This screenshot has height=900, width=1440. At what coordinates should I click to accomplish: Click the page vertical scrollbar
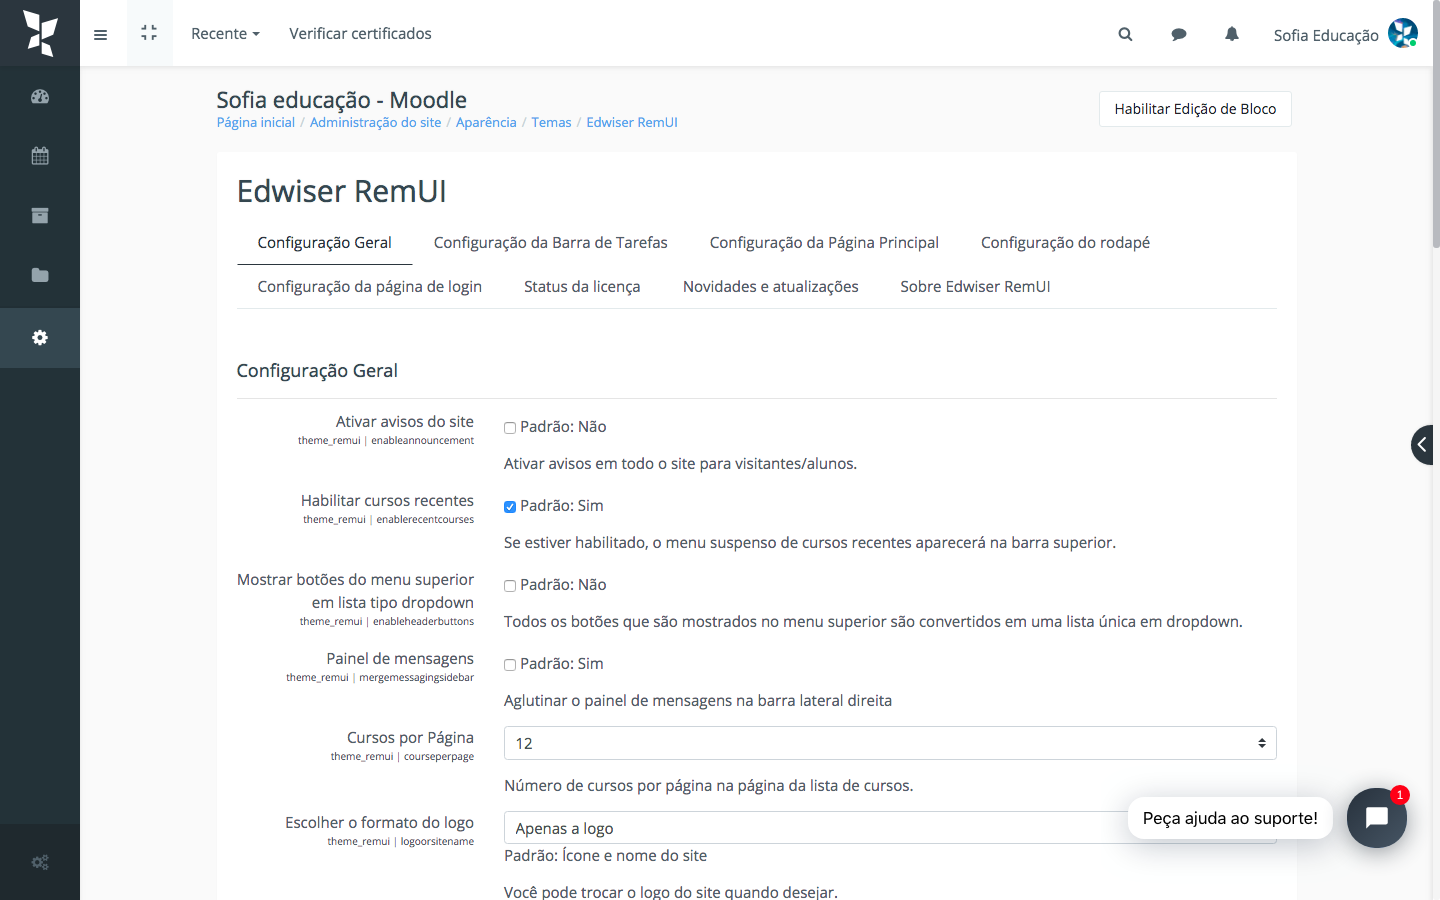point(1436,124)
